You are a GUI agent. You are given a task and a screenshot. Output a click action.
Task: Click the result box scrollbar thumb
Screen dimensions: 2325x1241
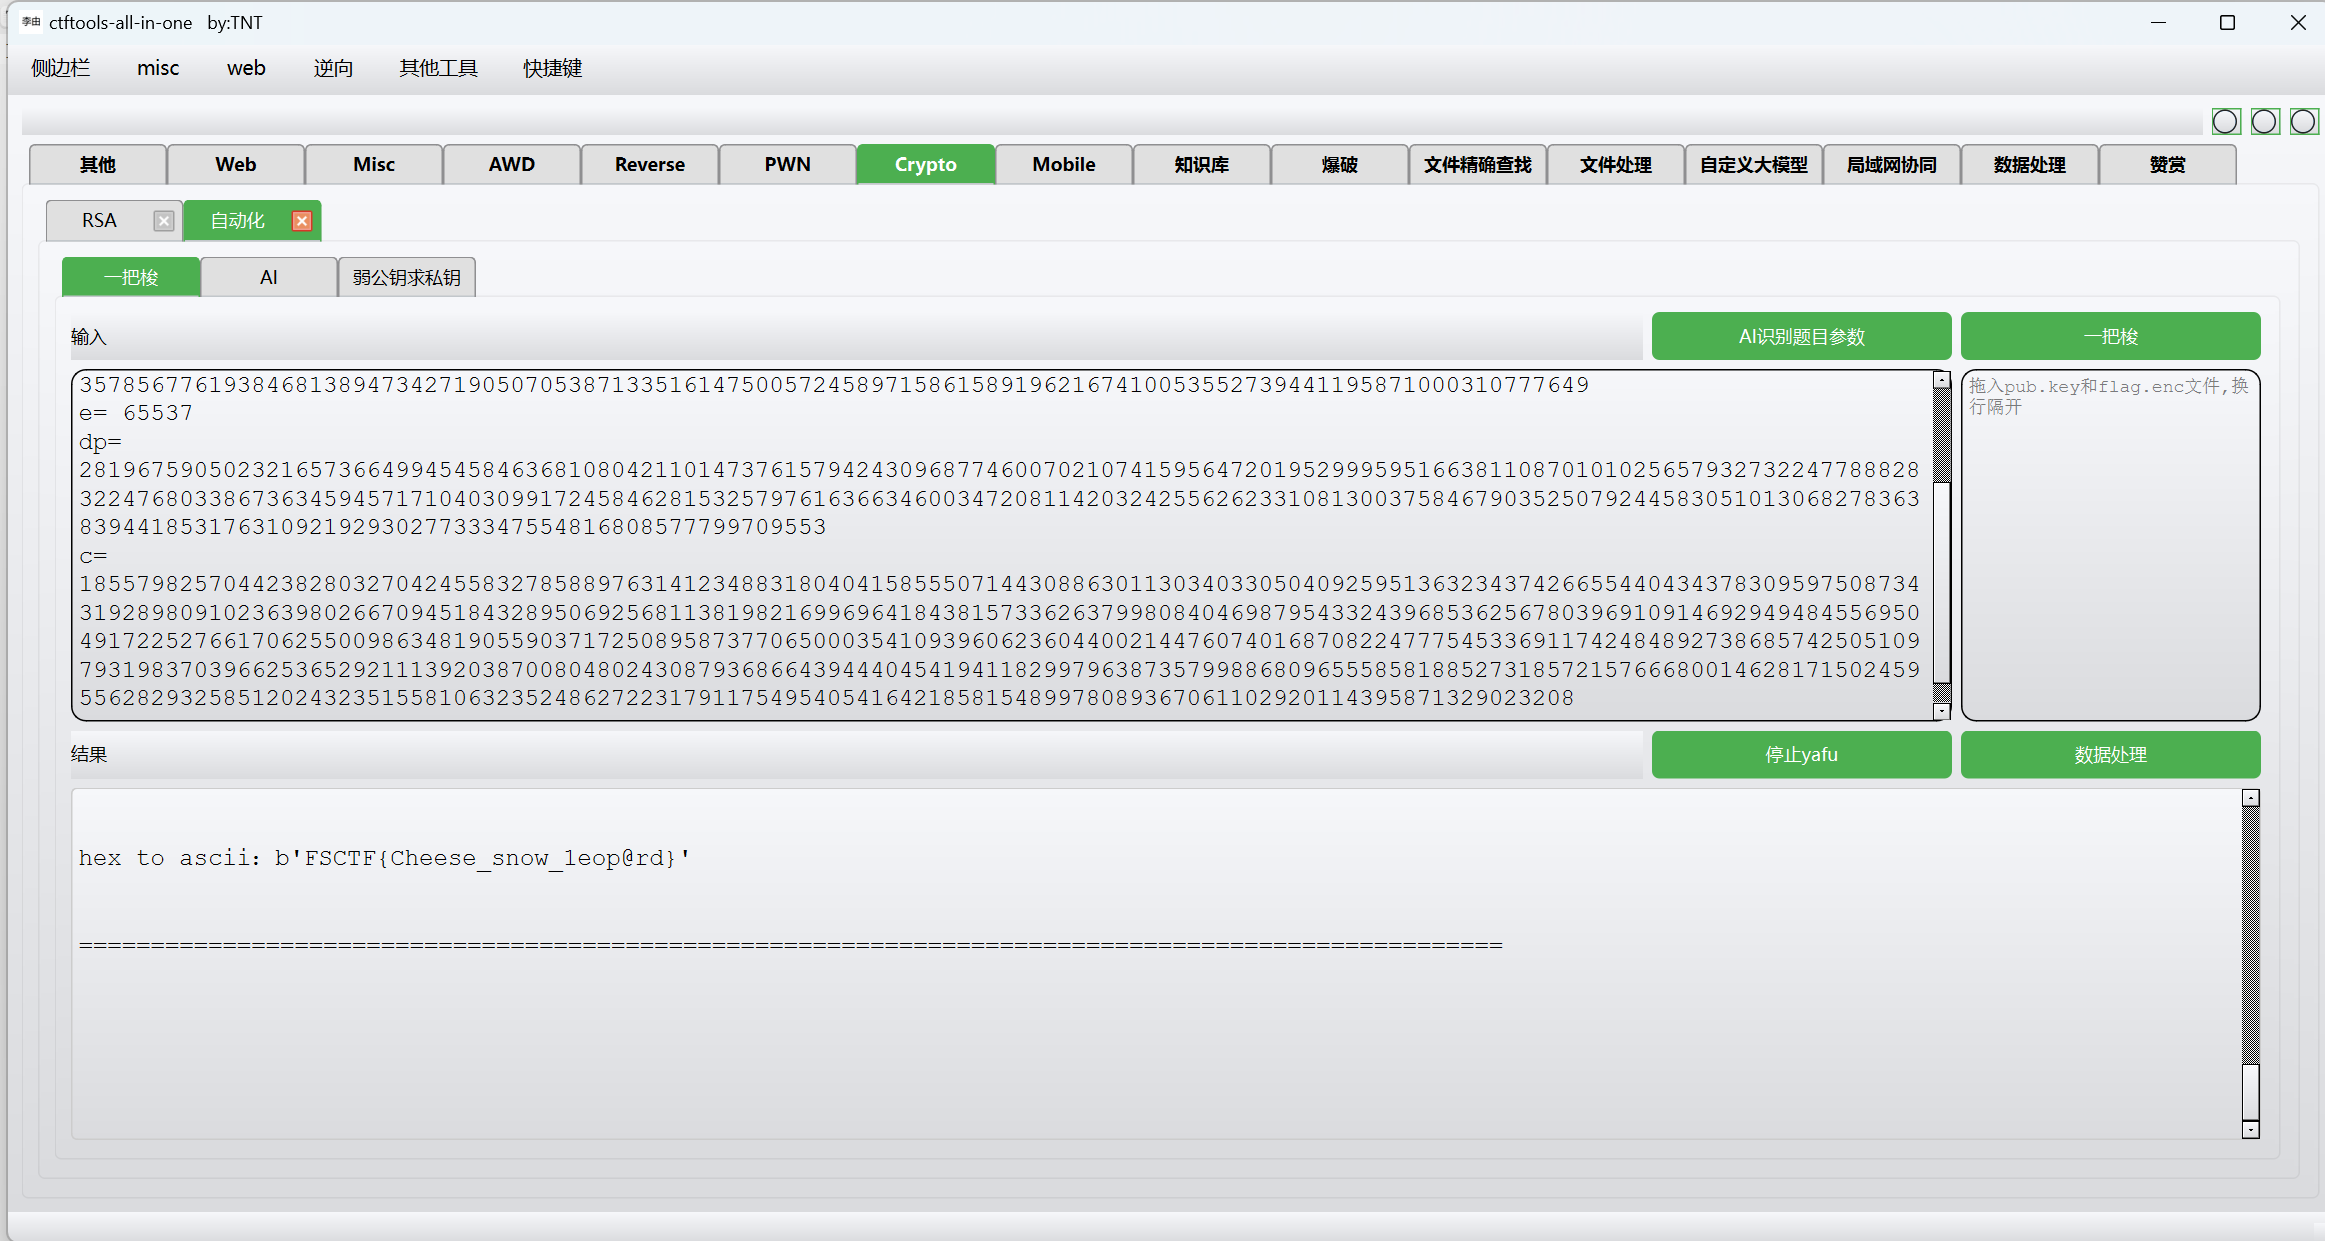(2250, 1092)
